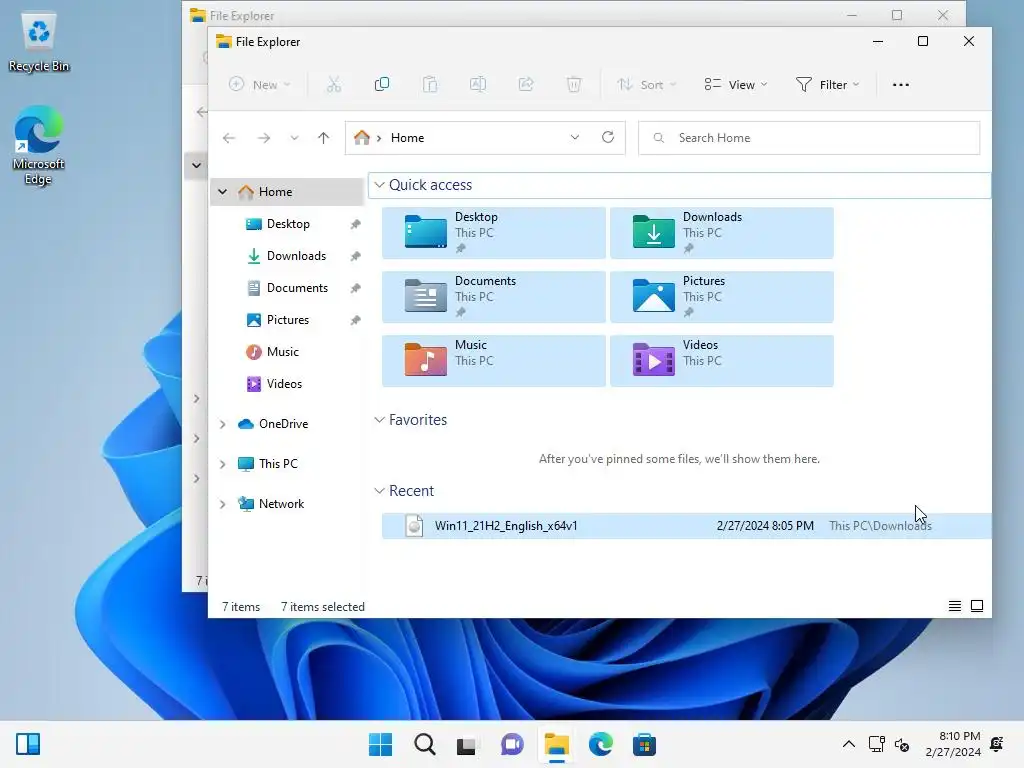Open the Downloads folder tile in Quick access
This screenshot has height=768, width=1024.
(x=722, y=232)
